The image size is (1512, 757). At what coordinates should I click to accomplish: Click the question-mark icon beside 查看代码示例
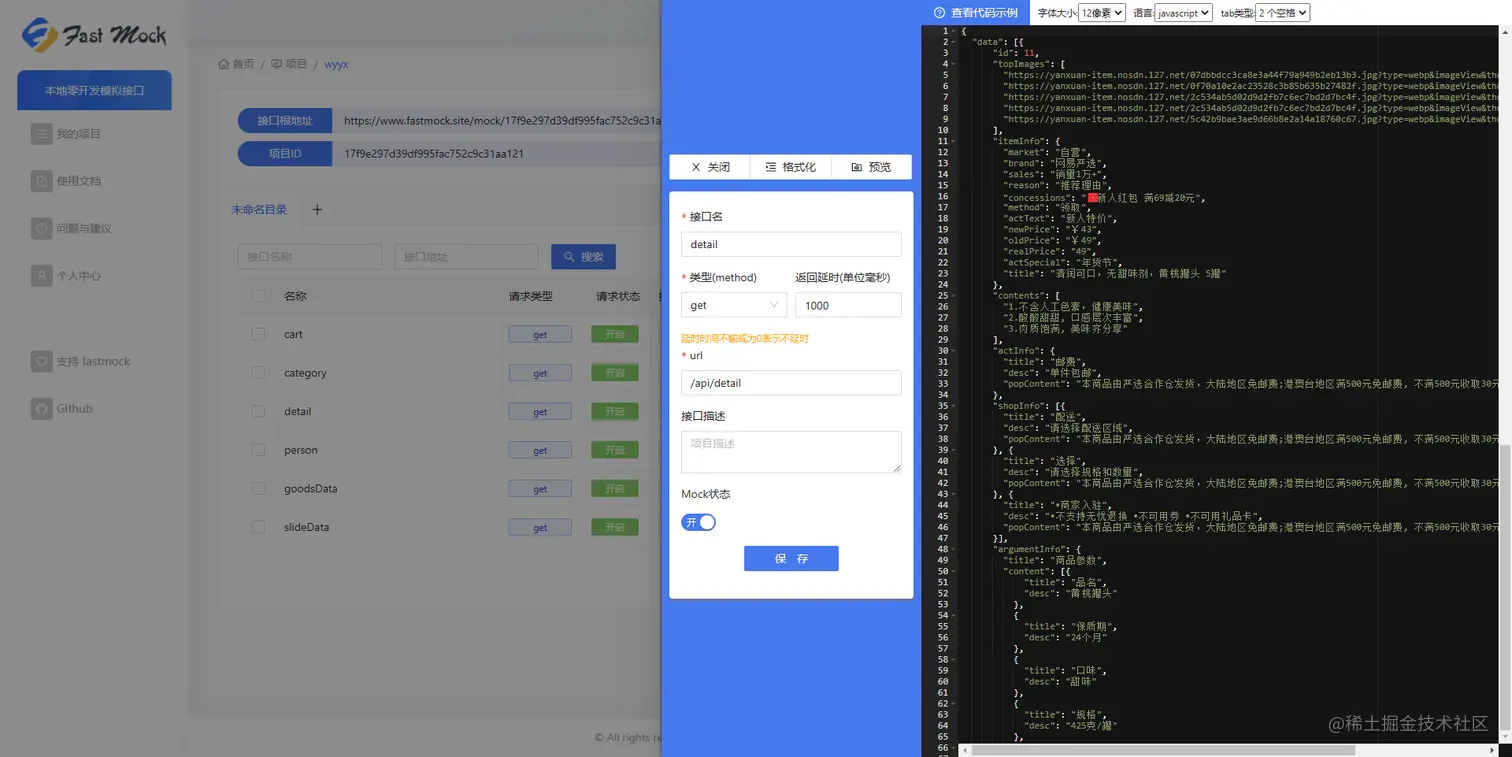tap(939, 13)
